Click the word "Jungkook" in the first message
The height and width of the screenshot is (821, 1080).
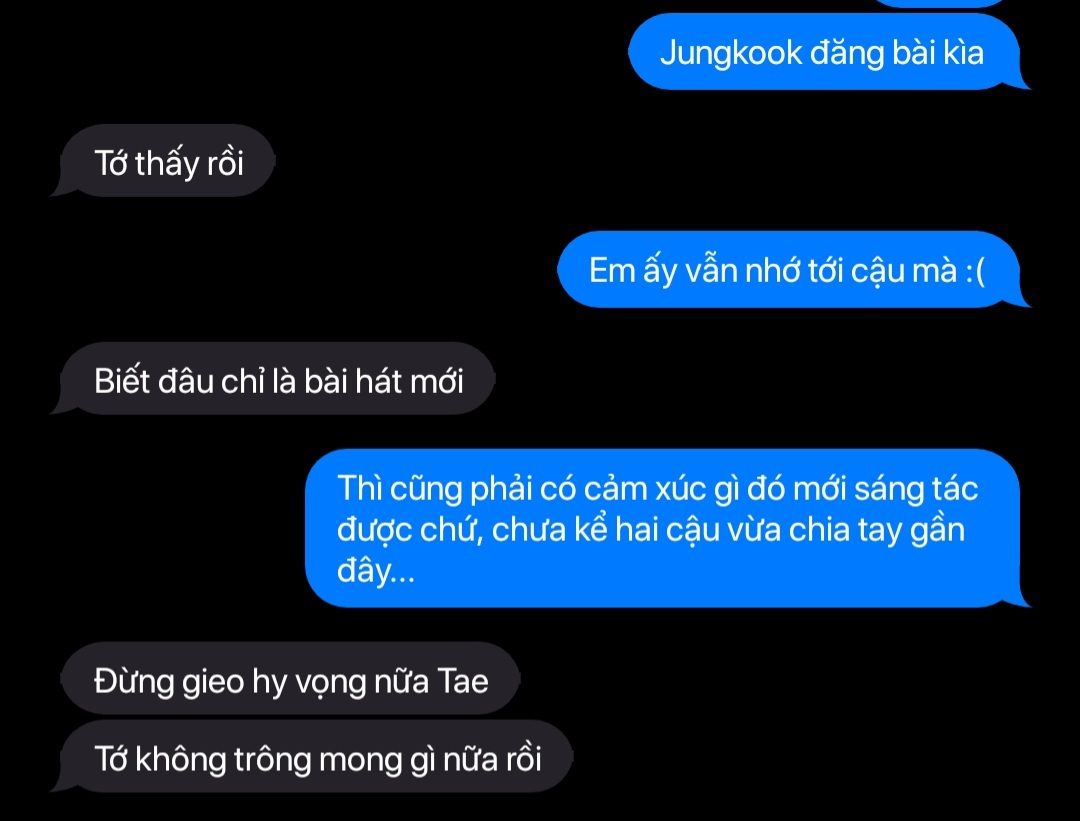731,53
